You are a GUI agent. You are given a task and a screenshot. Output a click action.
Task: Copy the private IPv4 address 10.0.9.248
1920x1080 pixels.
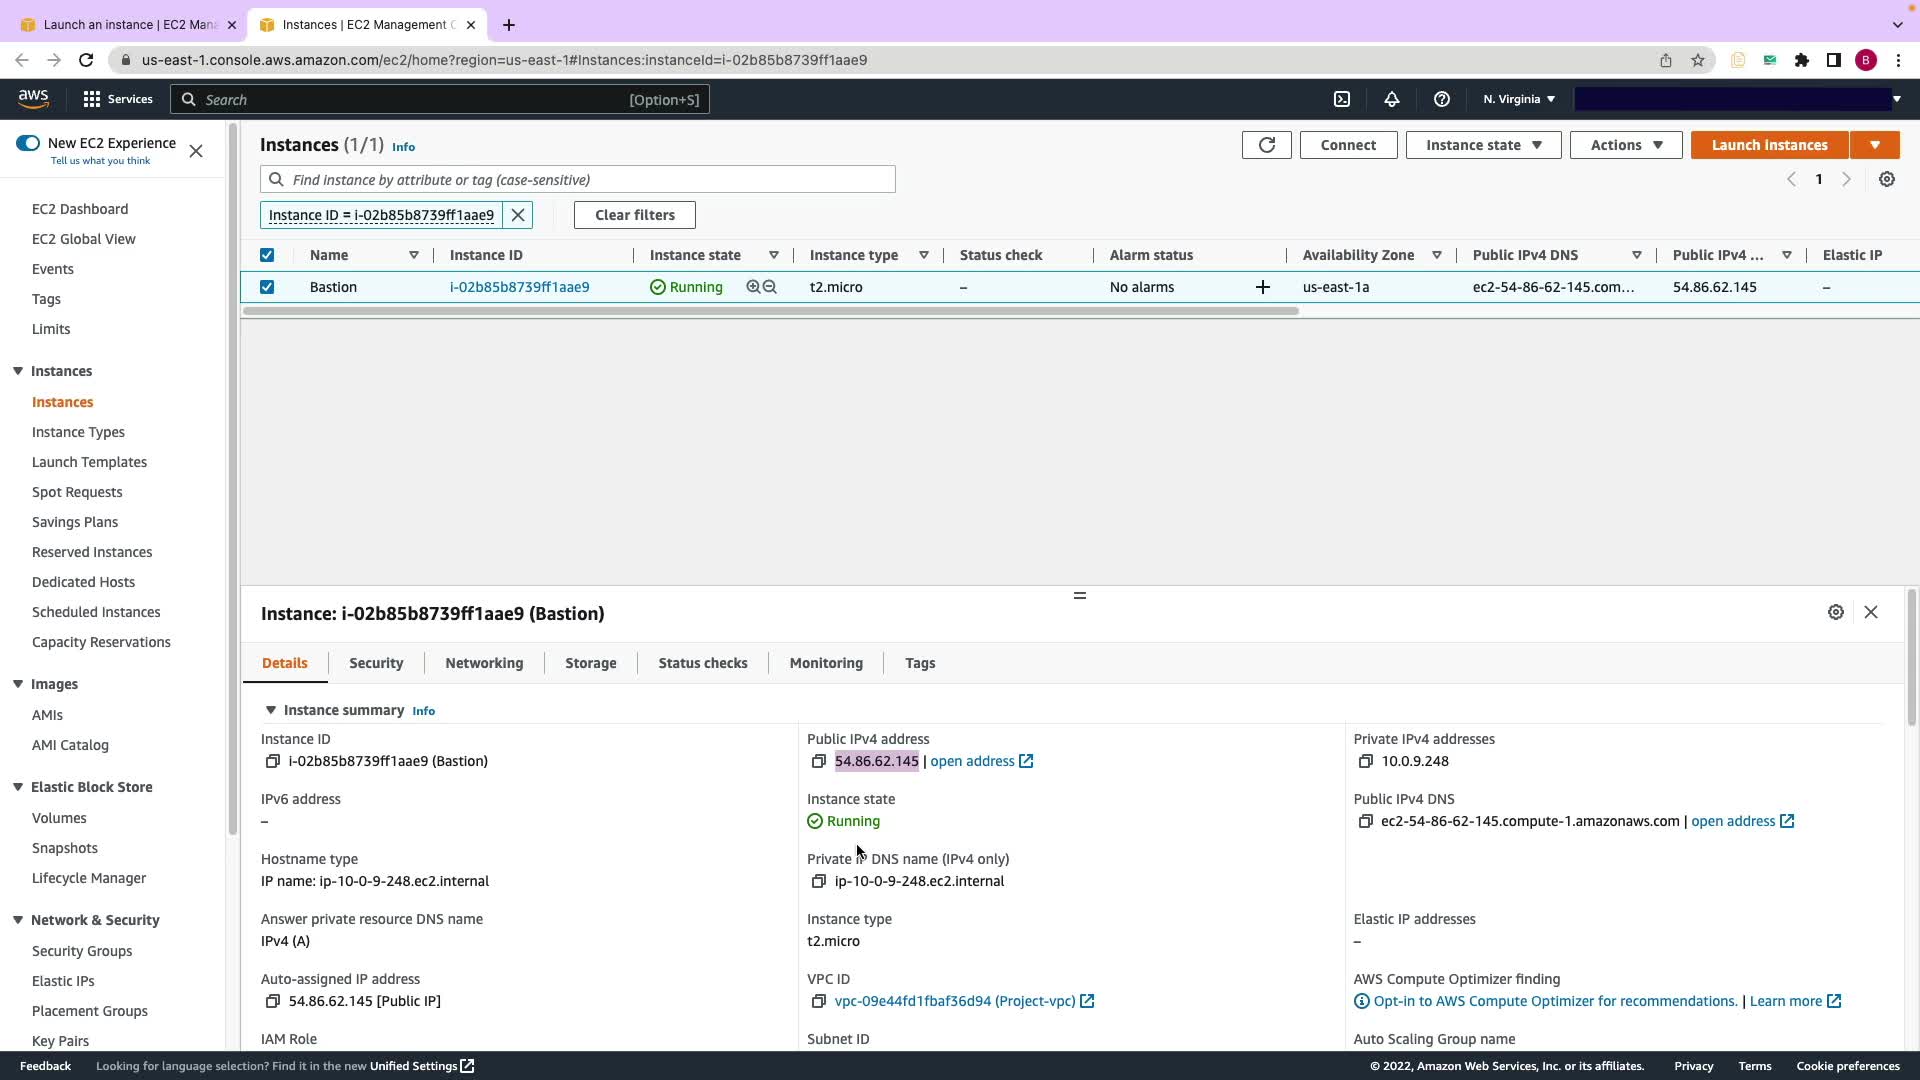[1365, 762]
